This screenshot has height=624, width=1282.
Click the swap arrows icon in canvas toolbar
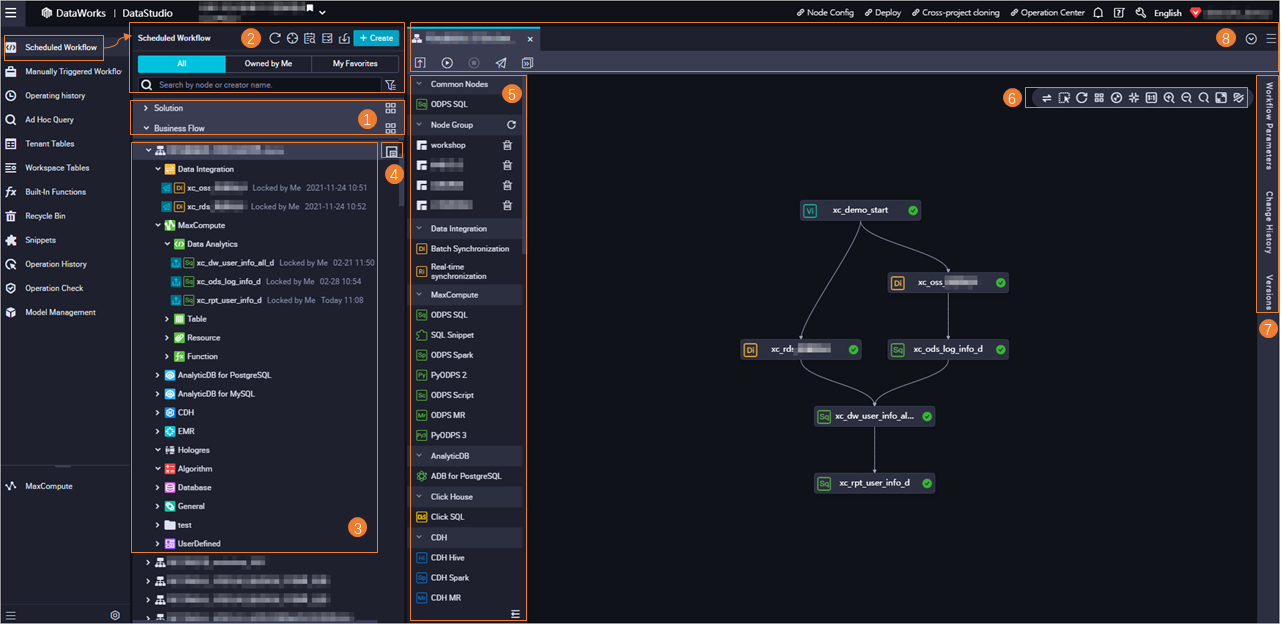[x=1046, y=98]
